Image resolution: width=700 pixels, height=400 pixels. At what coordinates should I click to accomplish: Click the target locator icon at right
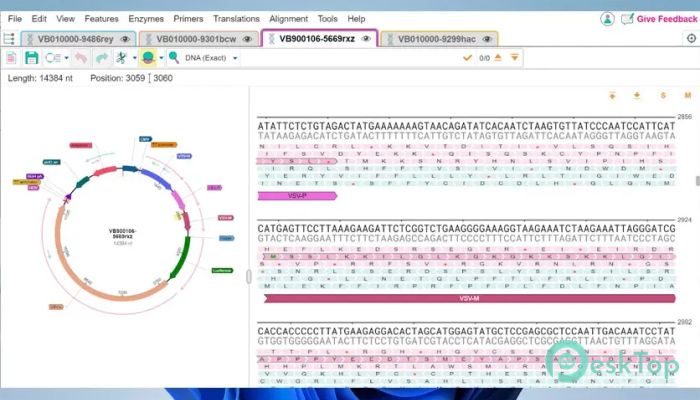click(691, 38)
